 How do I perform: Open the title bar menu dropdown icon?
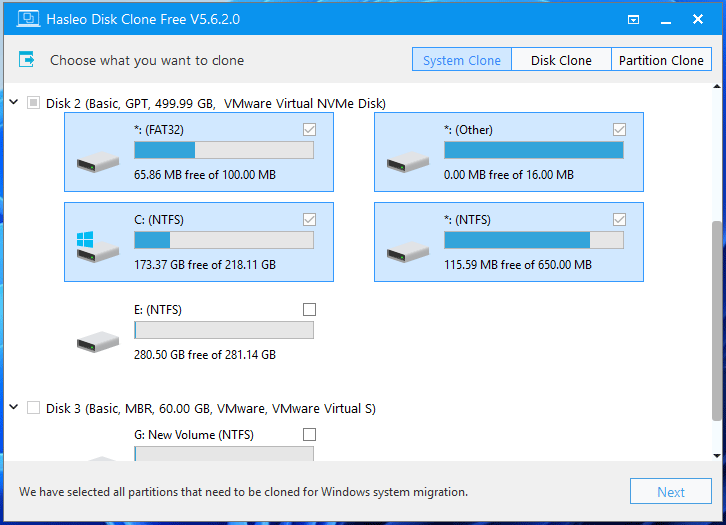tap(633, 19)
